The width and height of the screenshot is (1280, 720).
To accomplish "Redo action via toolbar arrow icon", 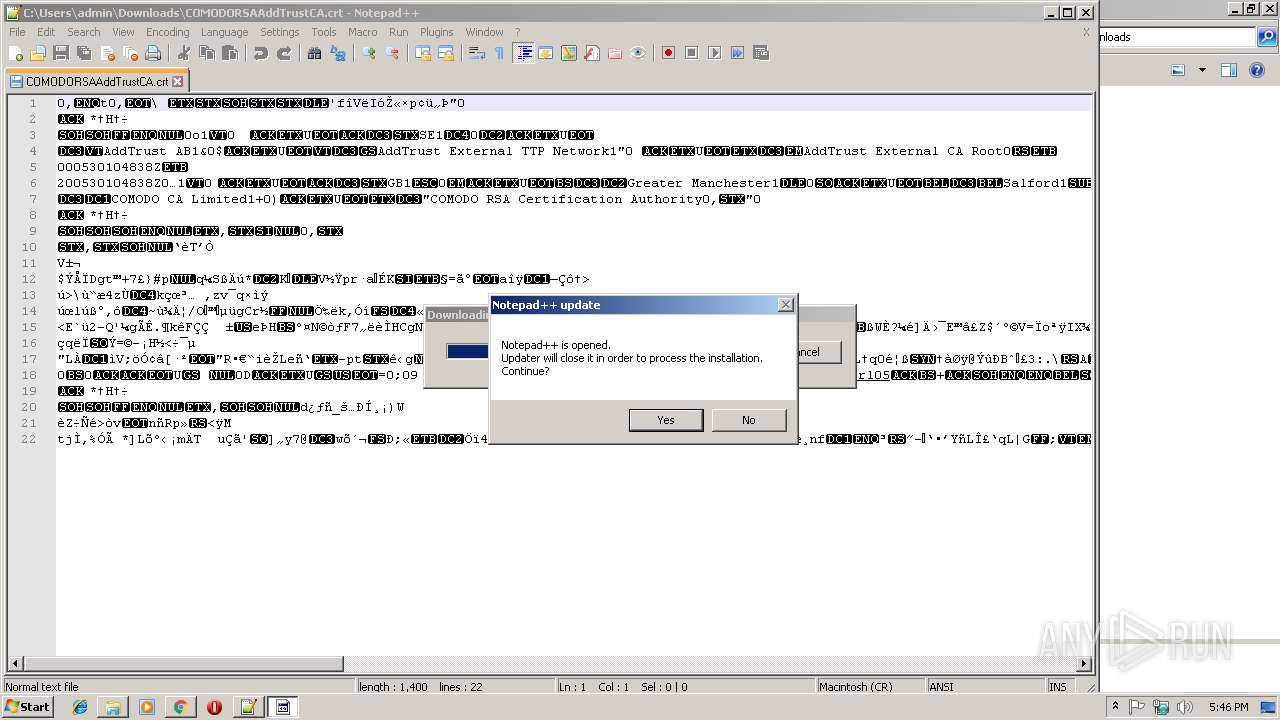I will point(284,53).
